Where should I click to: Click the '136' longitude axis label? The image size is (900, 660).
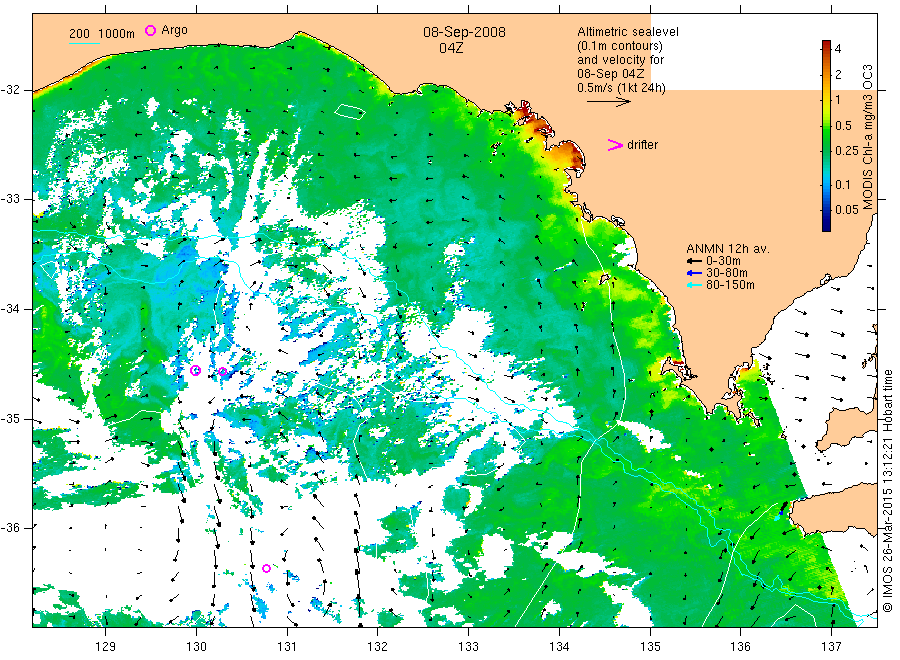tap(740, 647)
